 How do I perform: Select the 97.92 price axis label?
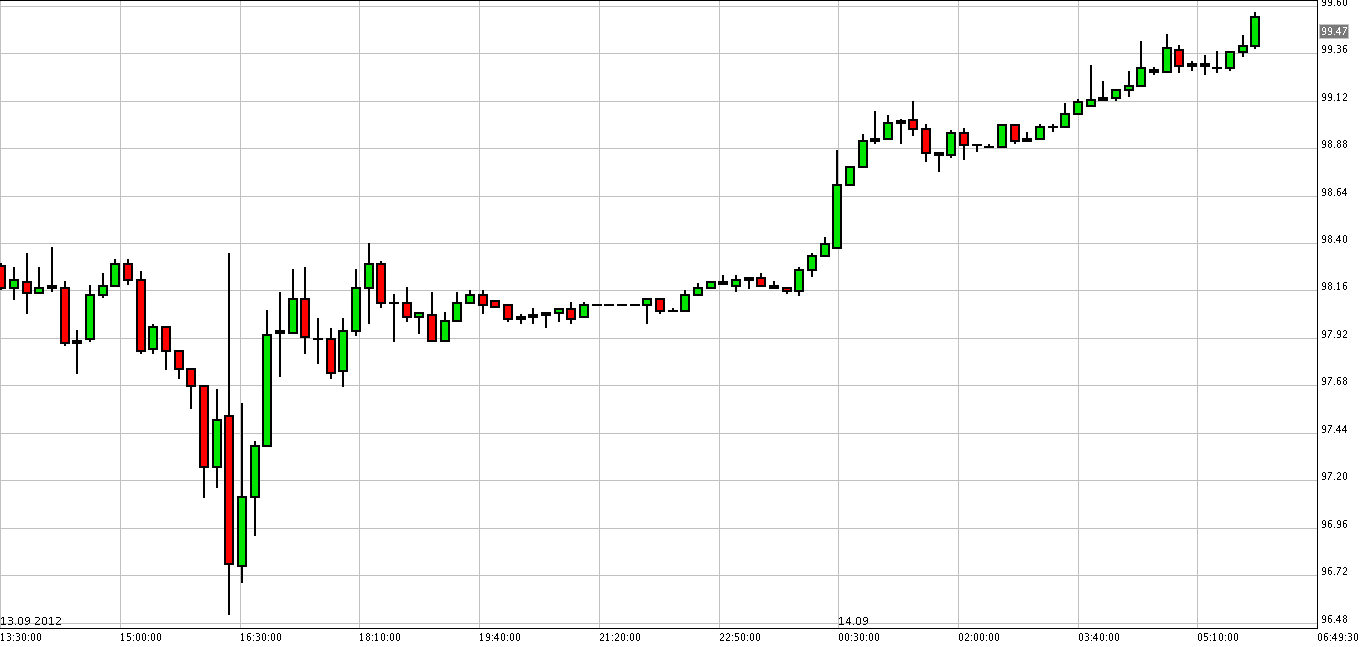tap(1334, 334)
